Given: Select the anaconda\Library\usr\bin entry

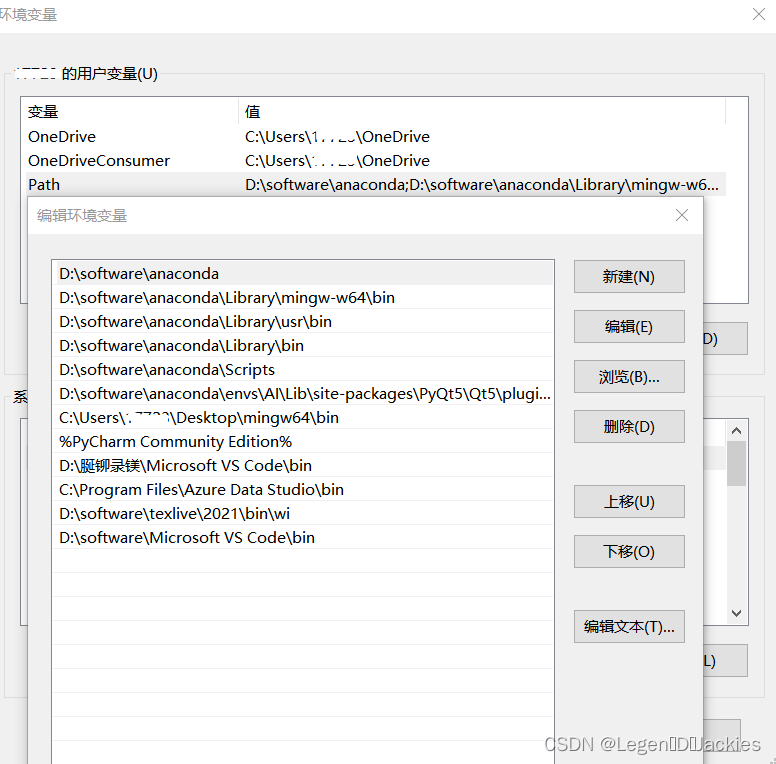Looking at the screenshot, I should point(303,322).
